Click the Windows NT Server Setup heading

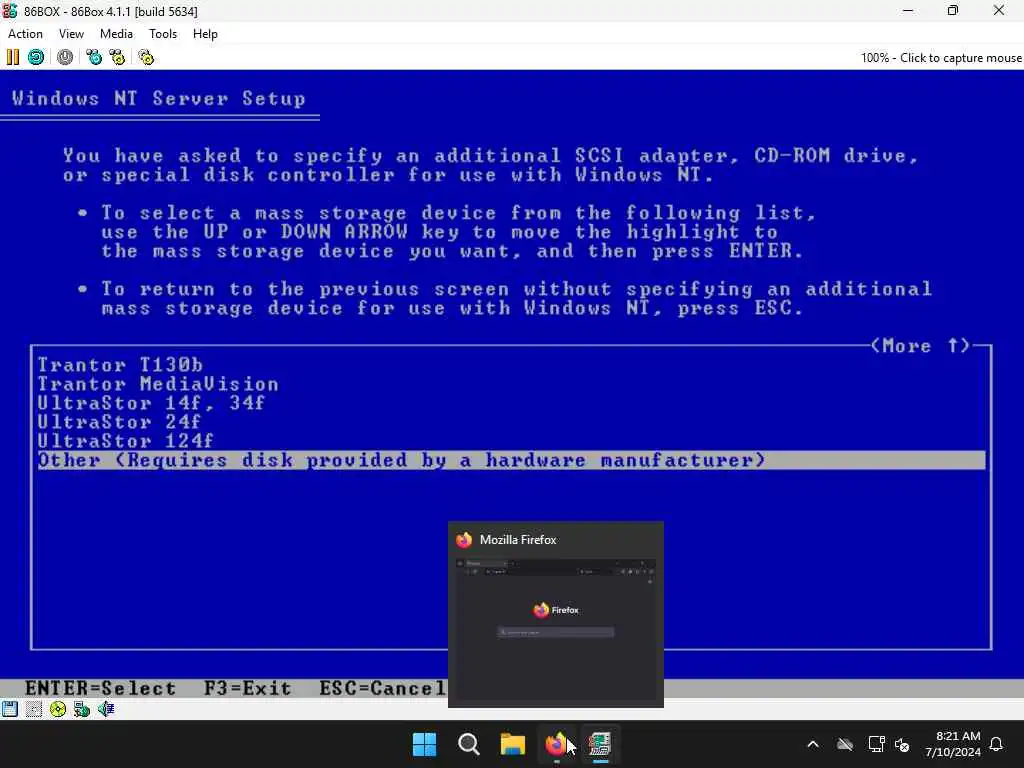(159, 98)
